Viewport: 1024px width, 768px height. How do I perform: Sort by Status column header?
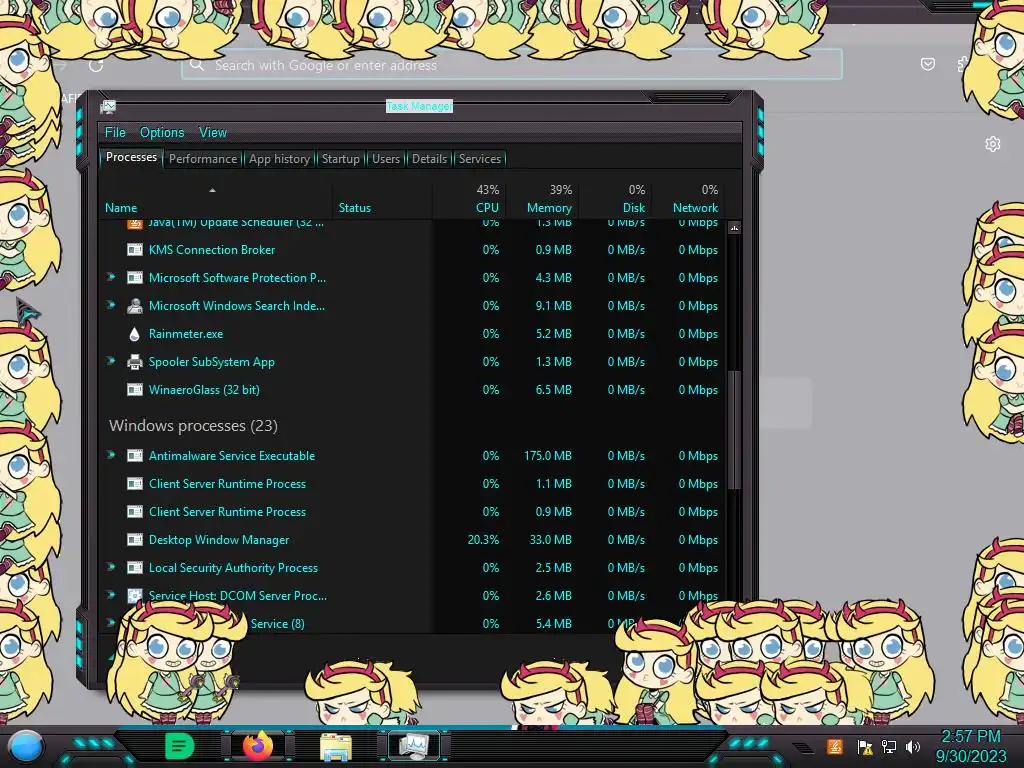[x=382, y=200]
